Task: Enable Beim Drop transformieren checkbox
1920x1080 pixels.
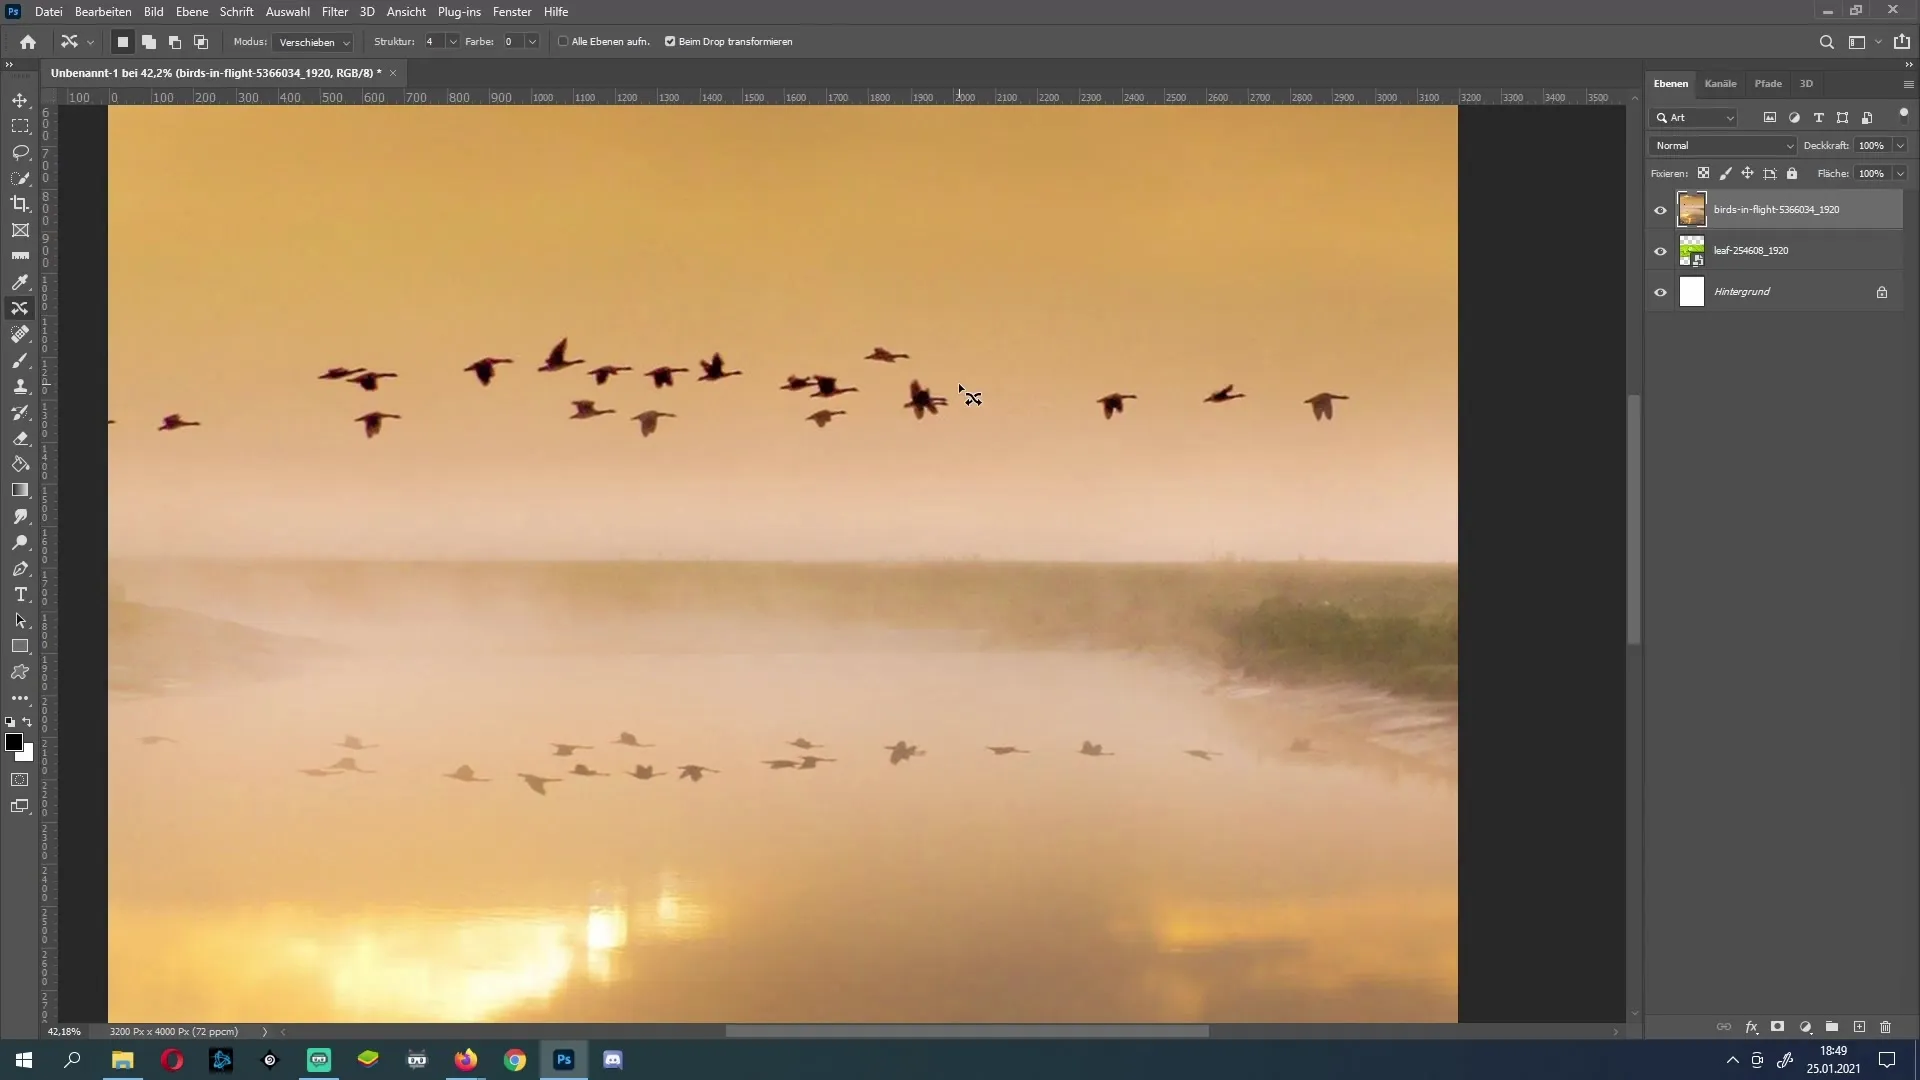Action: (670, 41)
